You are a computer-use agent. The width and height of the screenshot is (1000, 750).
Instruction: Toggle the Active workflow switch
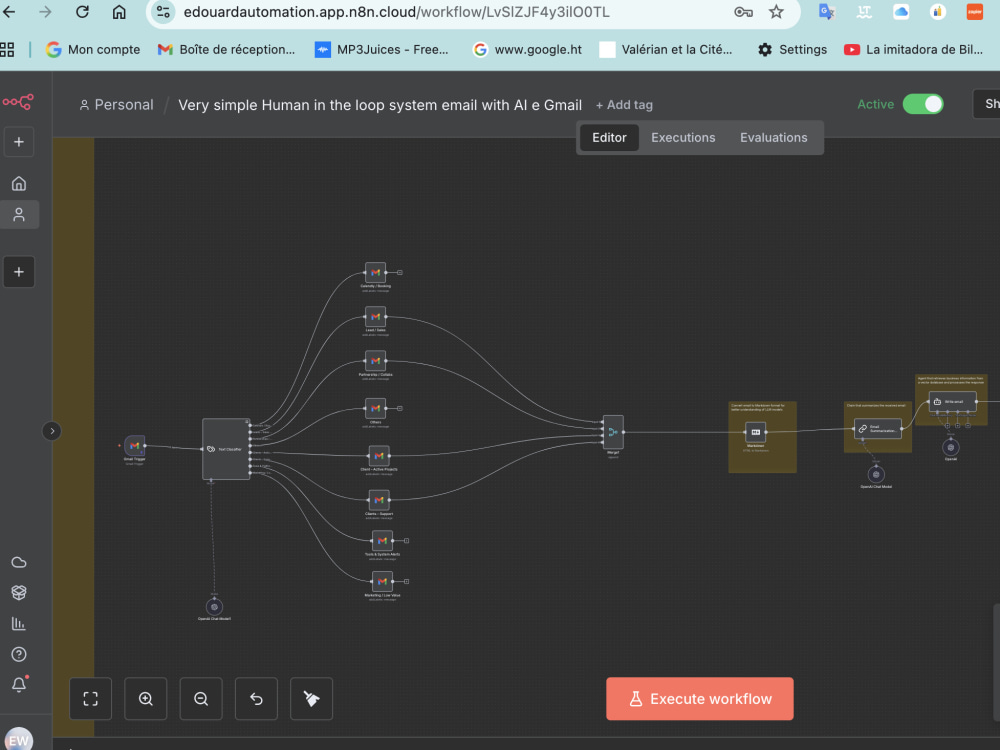pyautogui.click(x=923, y=104)
